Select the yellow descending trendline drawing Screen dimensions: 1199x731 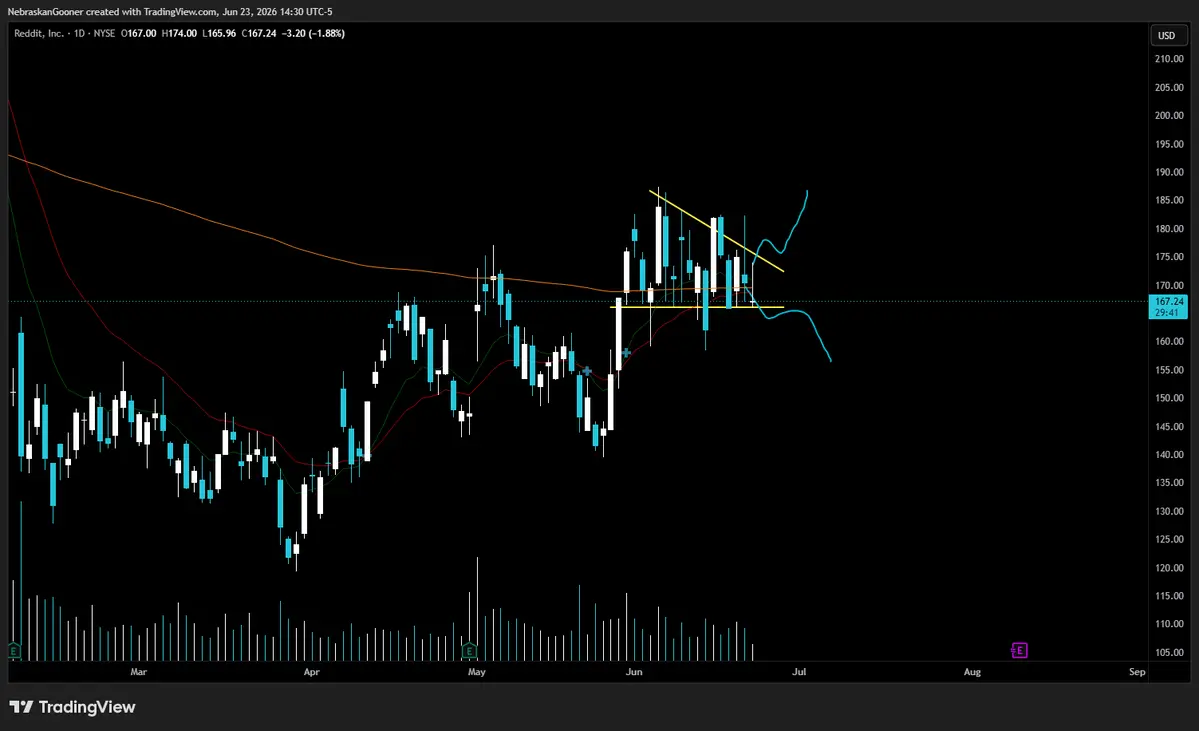(x=716, y=230)
